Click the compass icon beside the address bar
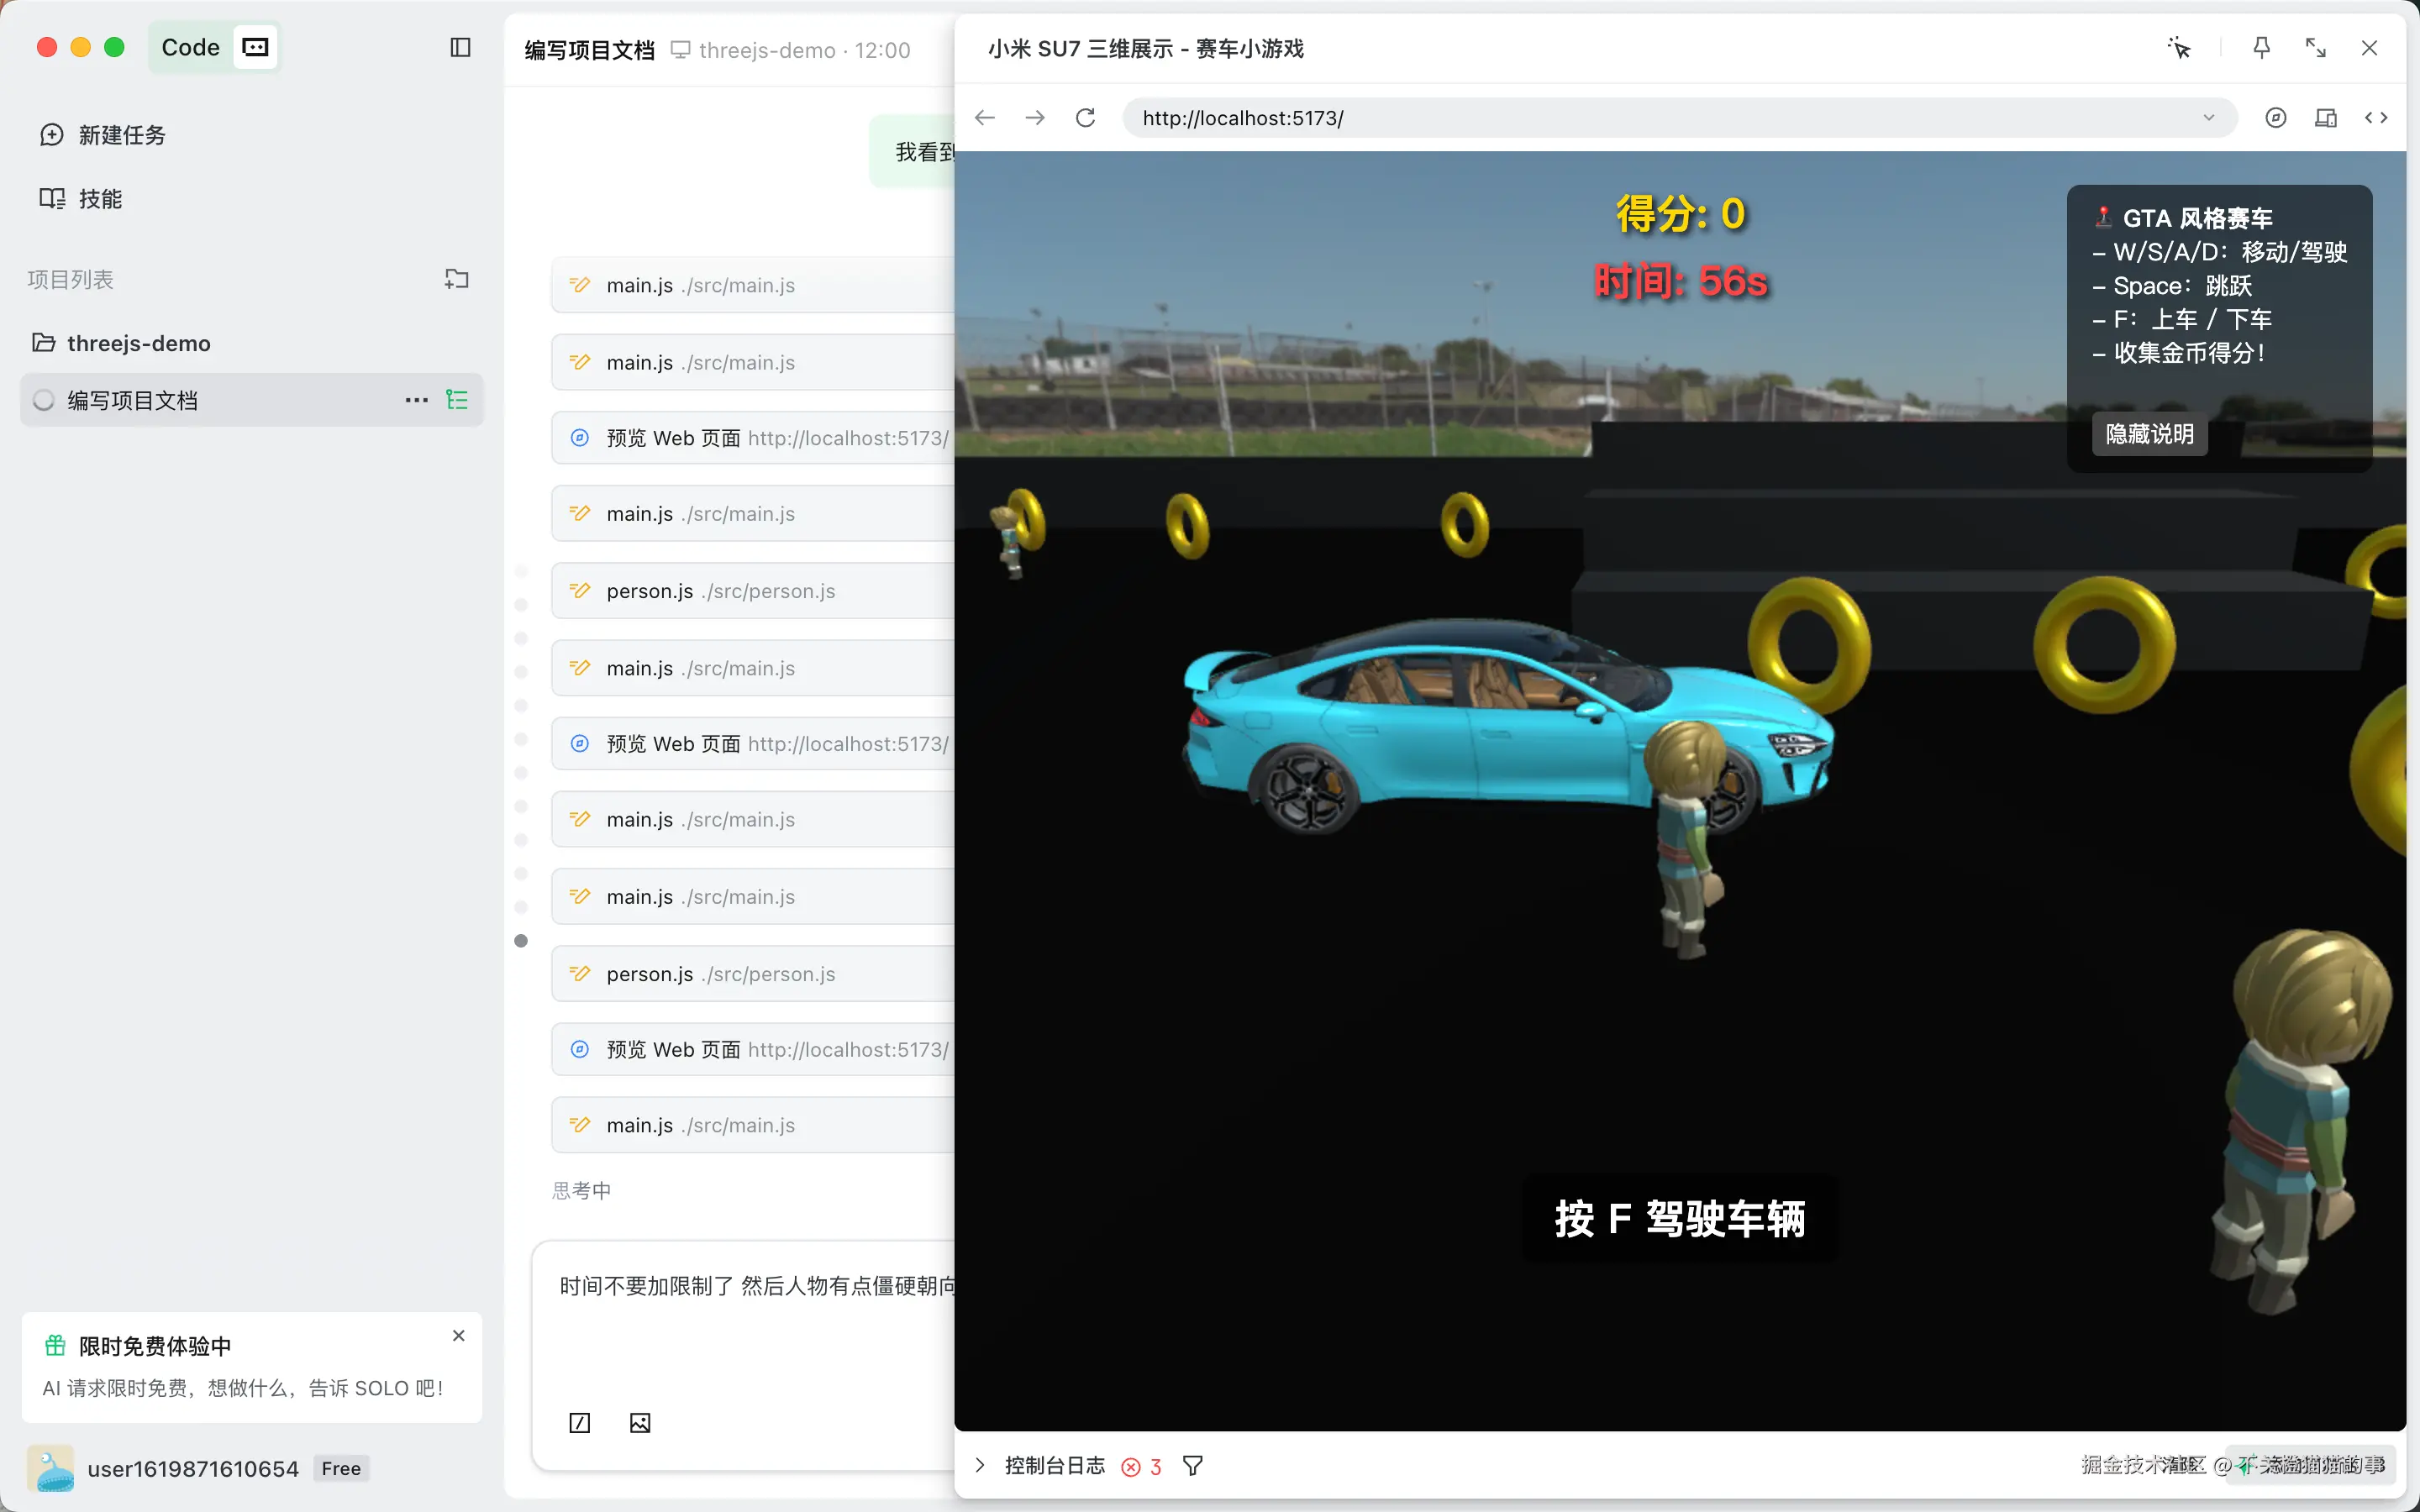 2275,117
